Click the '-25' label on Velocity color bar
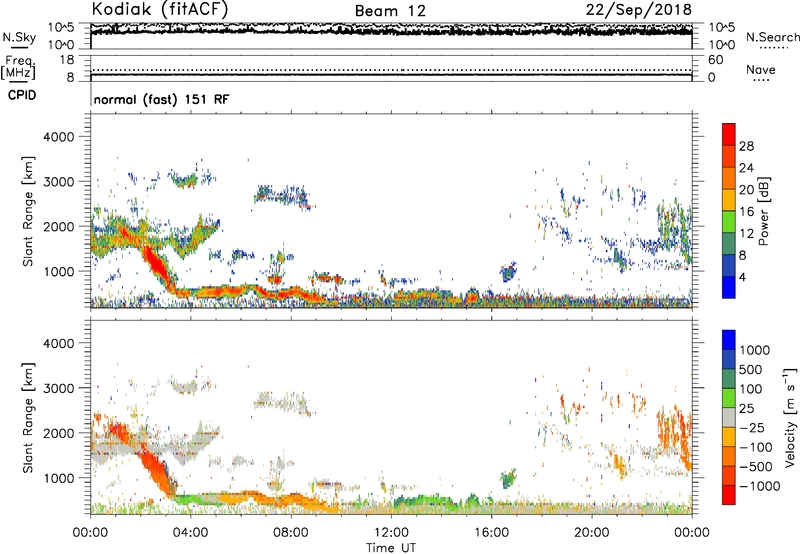The image size is (800, 554). click(751, 427)
